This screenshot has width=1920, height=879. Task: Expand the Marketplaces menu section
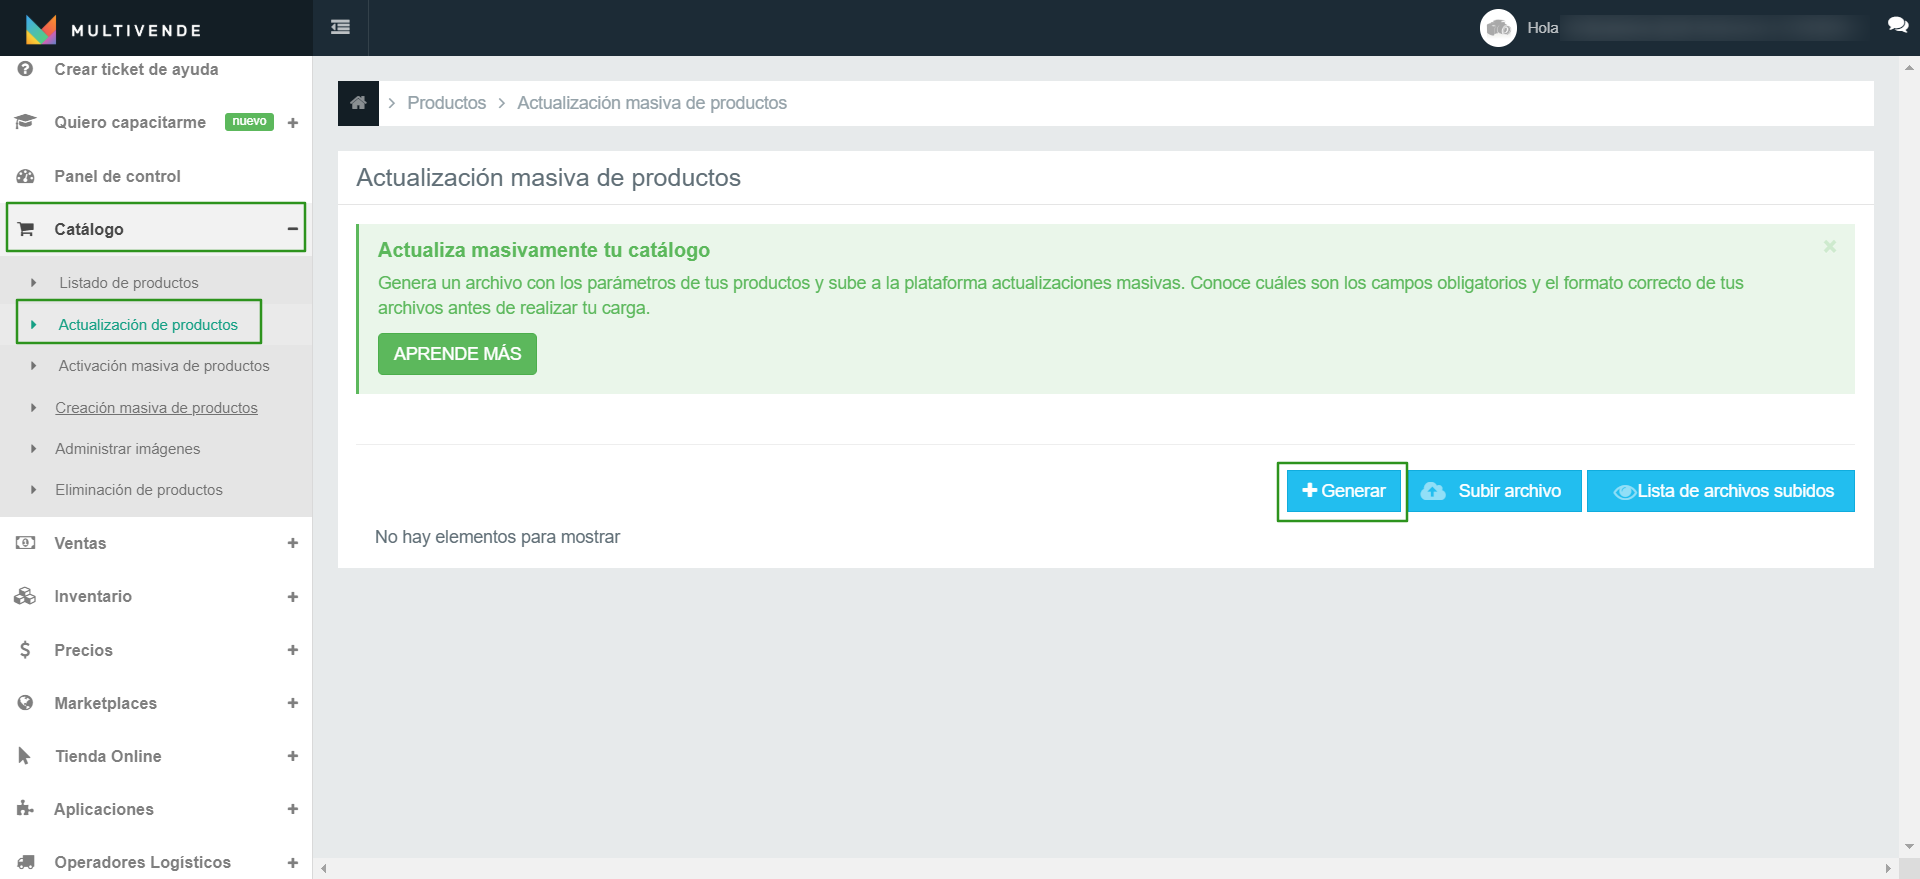[292, 703]
